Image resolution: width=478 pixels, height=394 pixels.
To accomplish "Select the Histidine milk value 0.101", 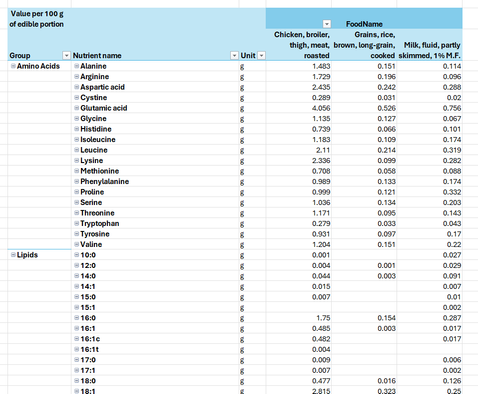I will pos(430,129).
